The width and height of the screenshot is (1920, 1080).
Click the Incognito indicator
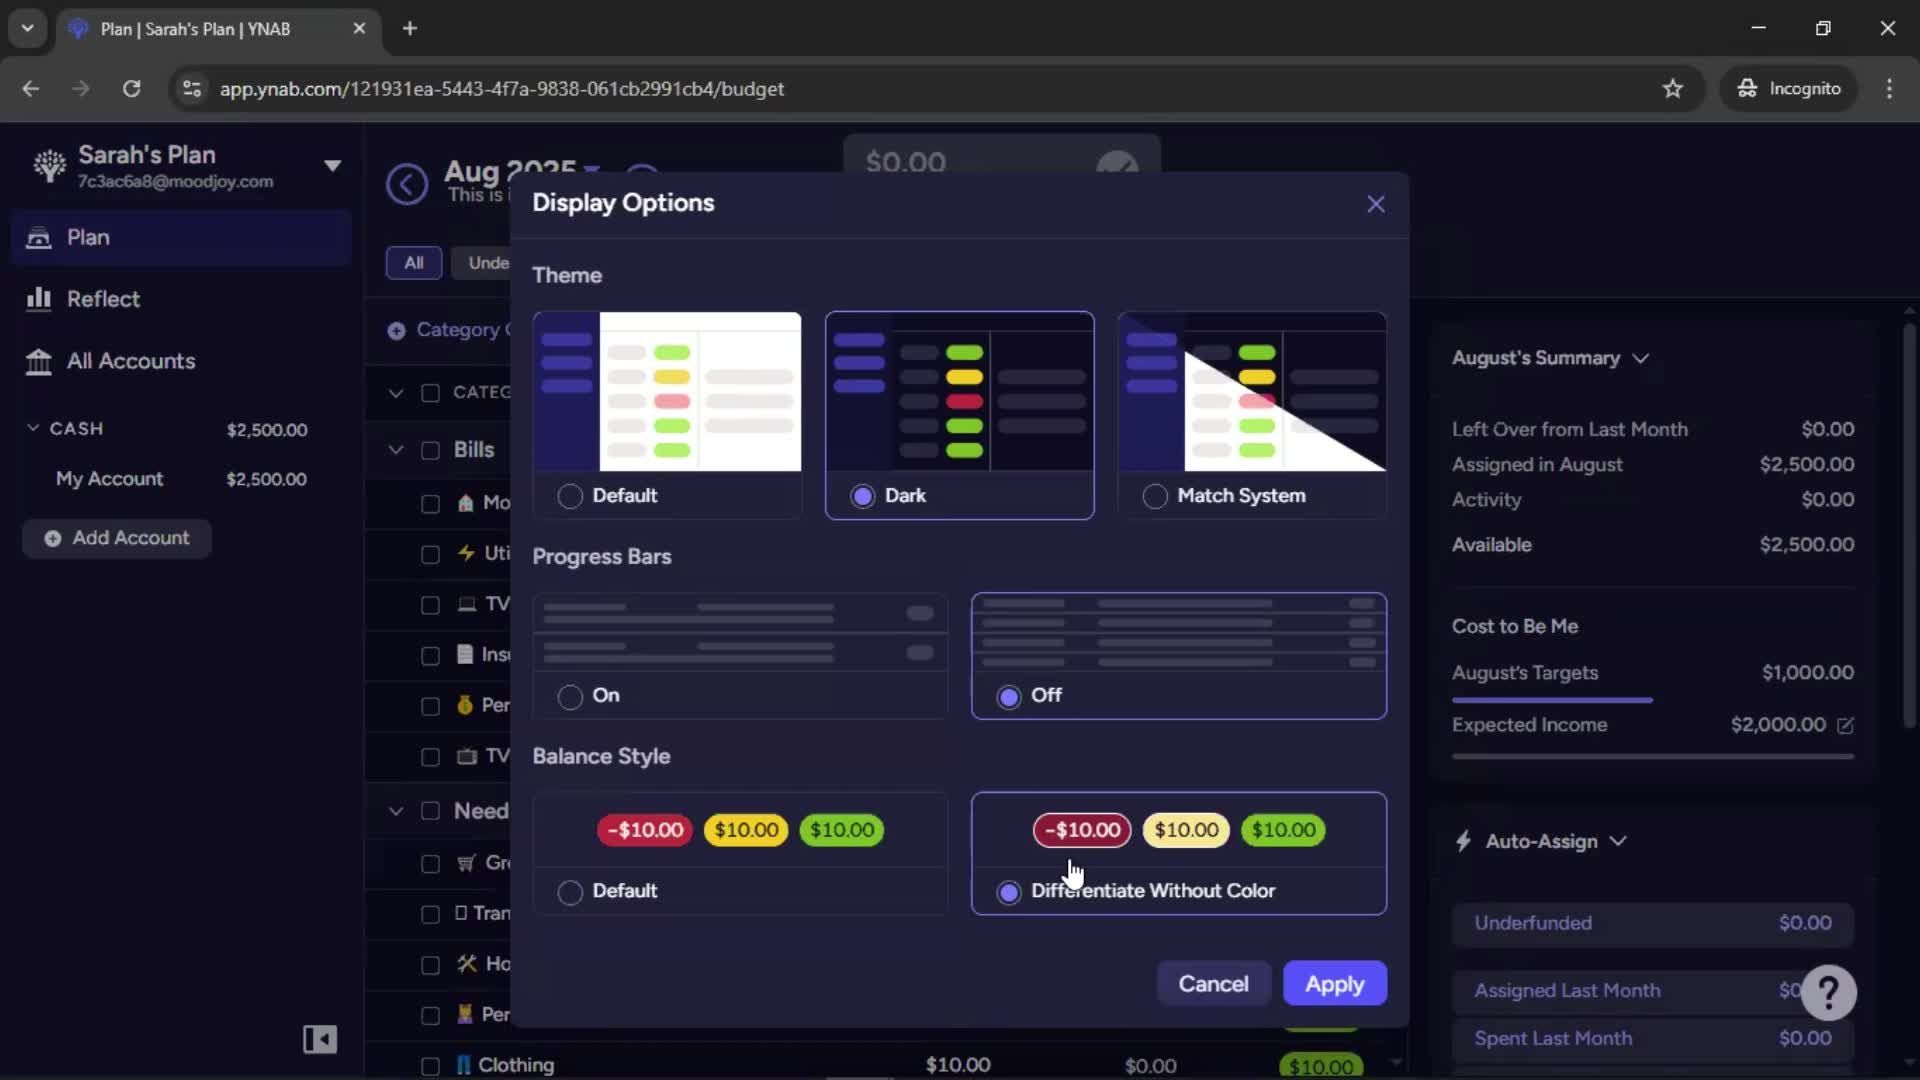click(1789, 89)
